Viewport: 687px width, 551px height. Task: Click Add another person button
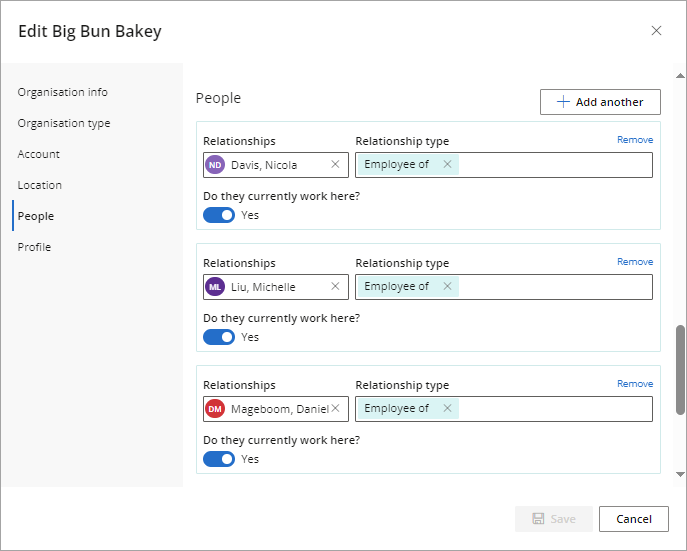600,102
